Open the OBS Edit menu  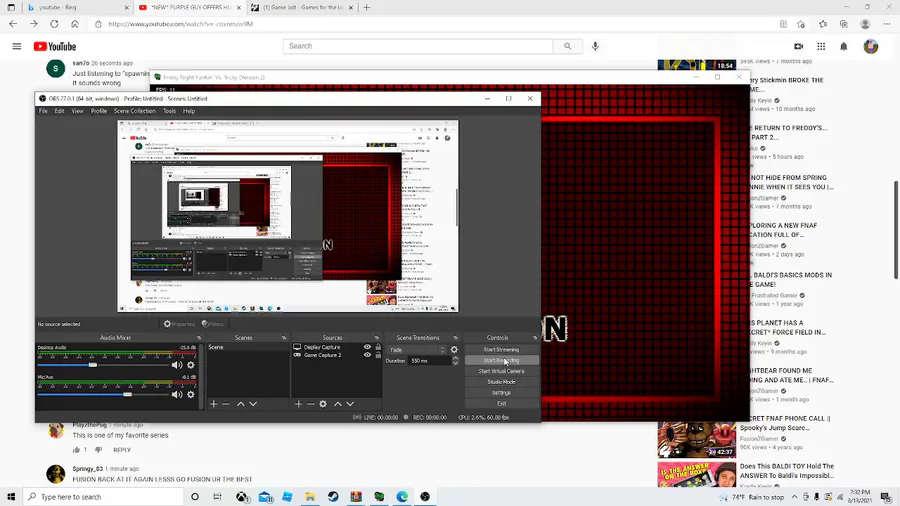59,111
